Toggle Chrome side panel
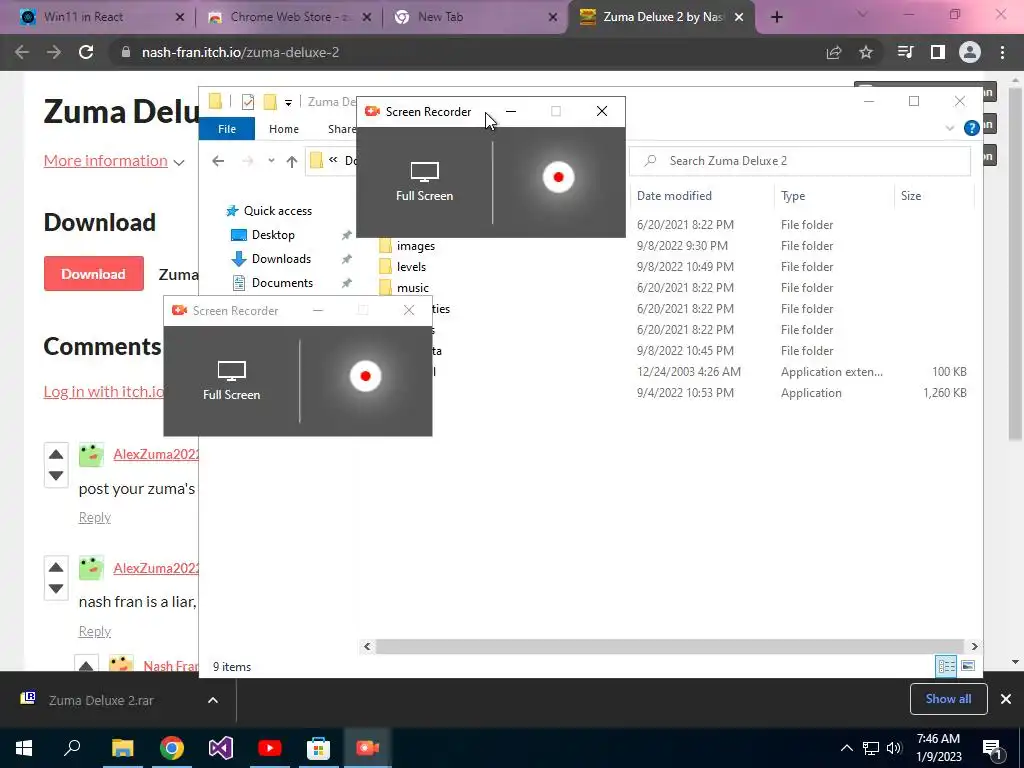The height and width of the screenshot is (768, 1024). point(938,52)
